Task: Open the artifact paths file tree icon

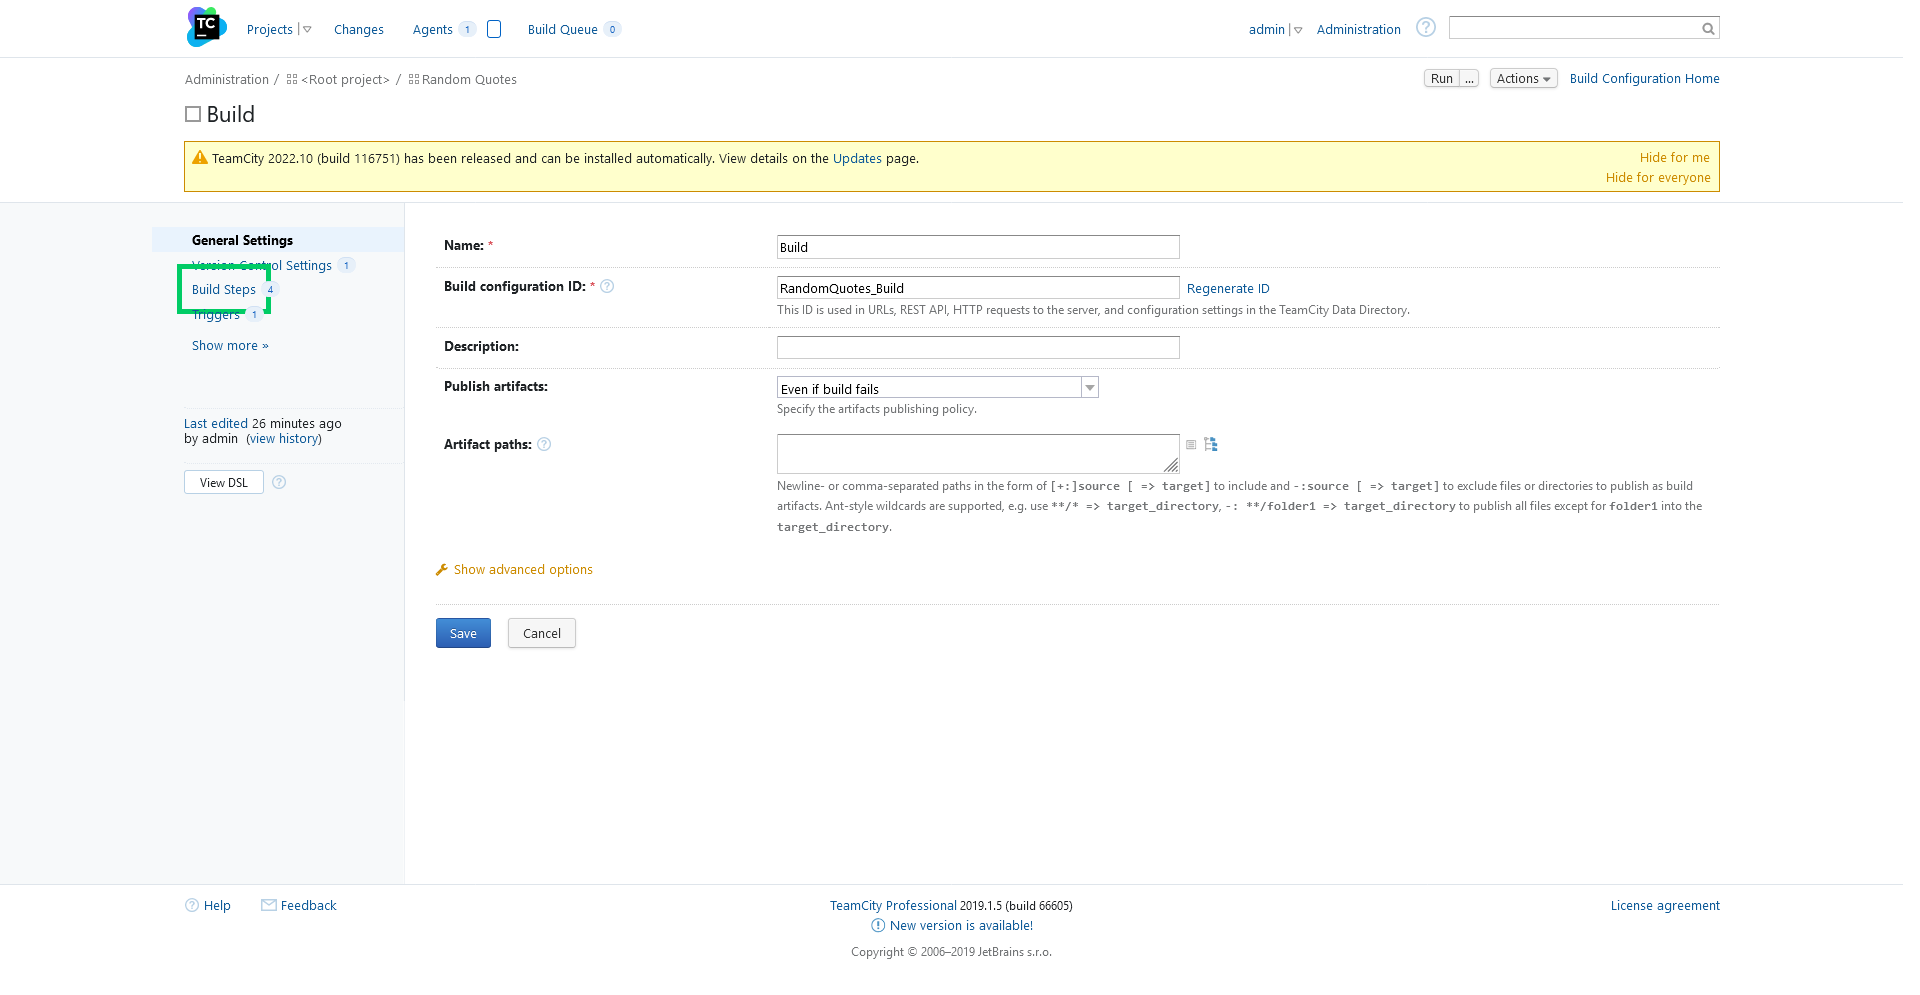Action: [x=1211, y=445]
